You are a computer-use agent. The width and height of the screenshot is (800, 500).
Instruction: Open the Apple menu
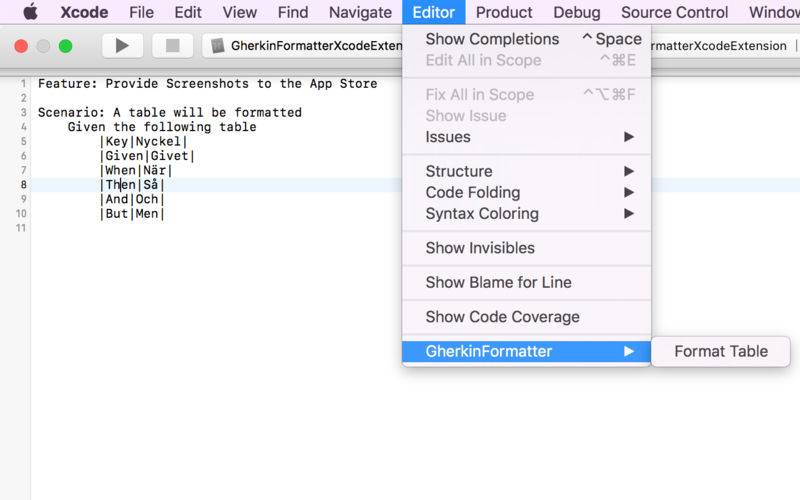(x=31, y=12)
